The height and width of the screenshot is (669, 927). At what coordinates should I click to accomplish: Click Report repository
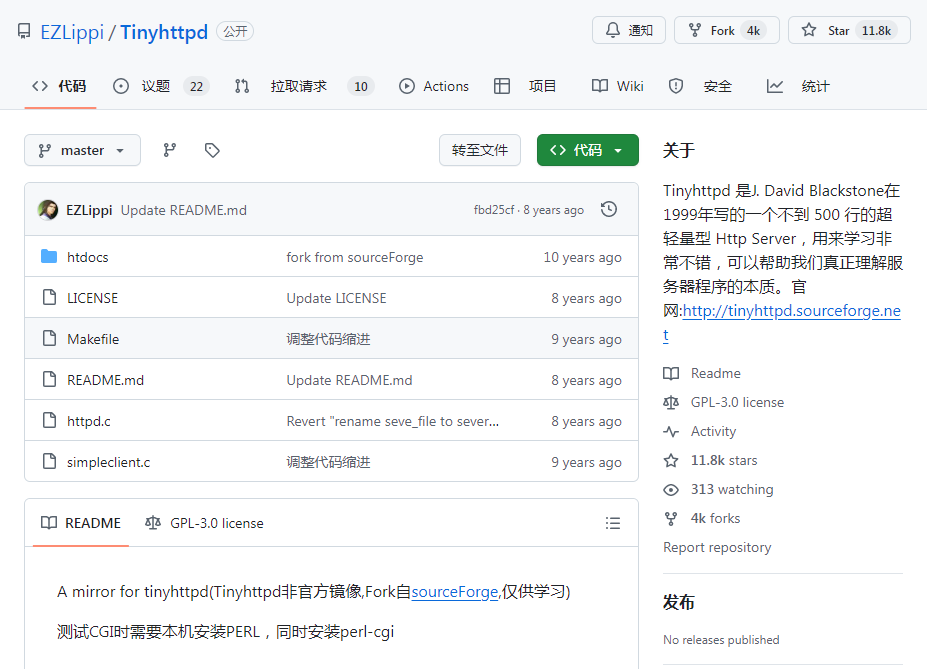717,547
